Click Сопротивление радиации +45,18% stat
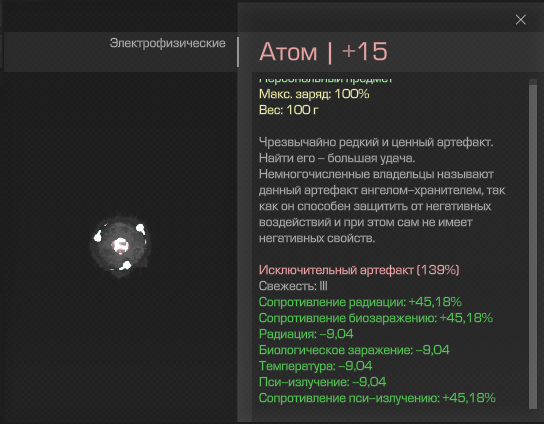544x424 pixels. point(360,302)
